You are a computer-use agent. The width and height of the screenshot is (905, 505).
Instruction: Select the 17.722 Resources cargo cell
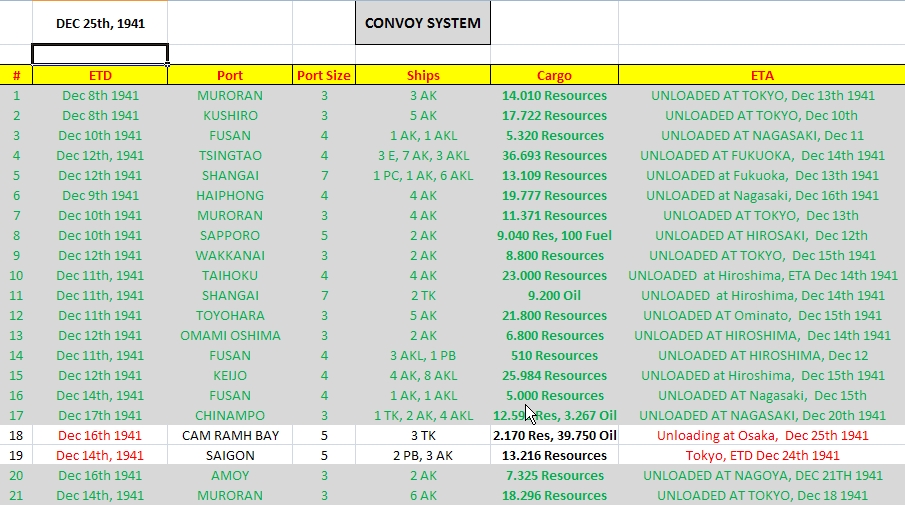[554, 115]
